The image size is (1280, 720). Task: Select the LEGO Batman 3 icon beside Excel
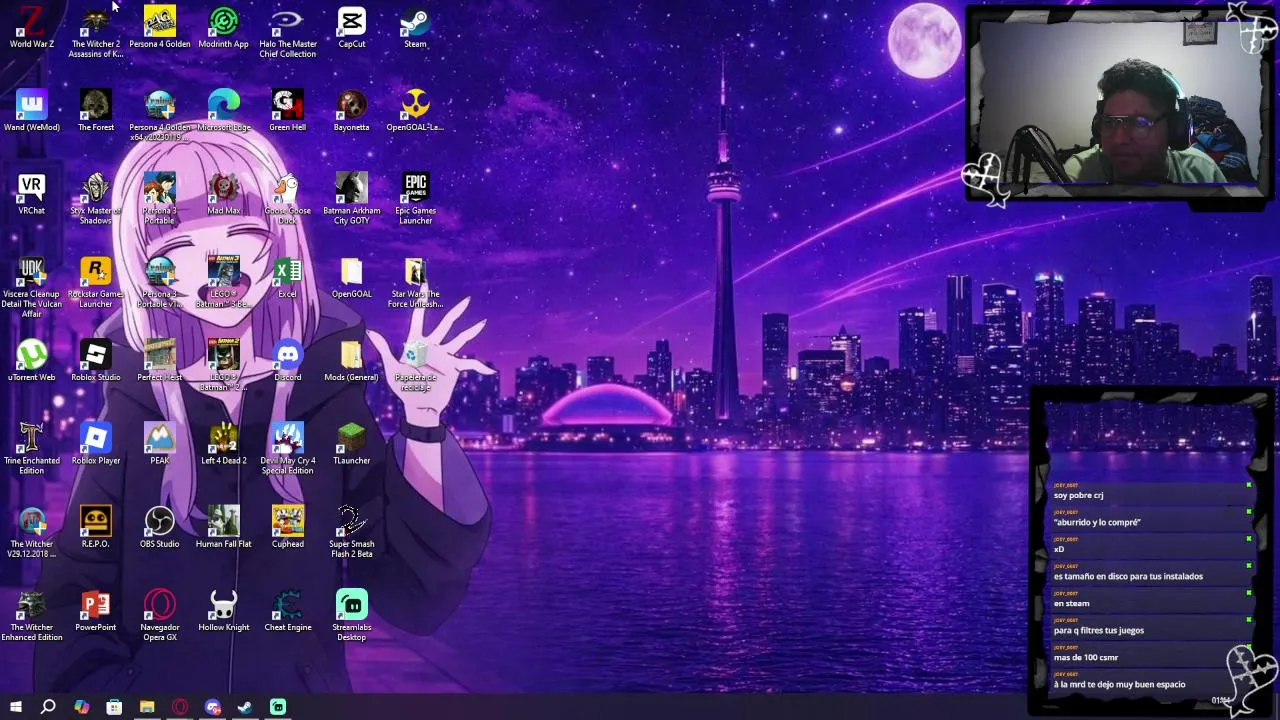point(224,282)
